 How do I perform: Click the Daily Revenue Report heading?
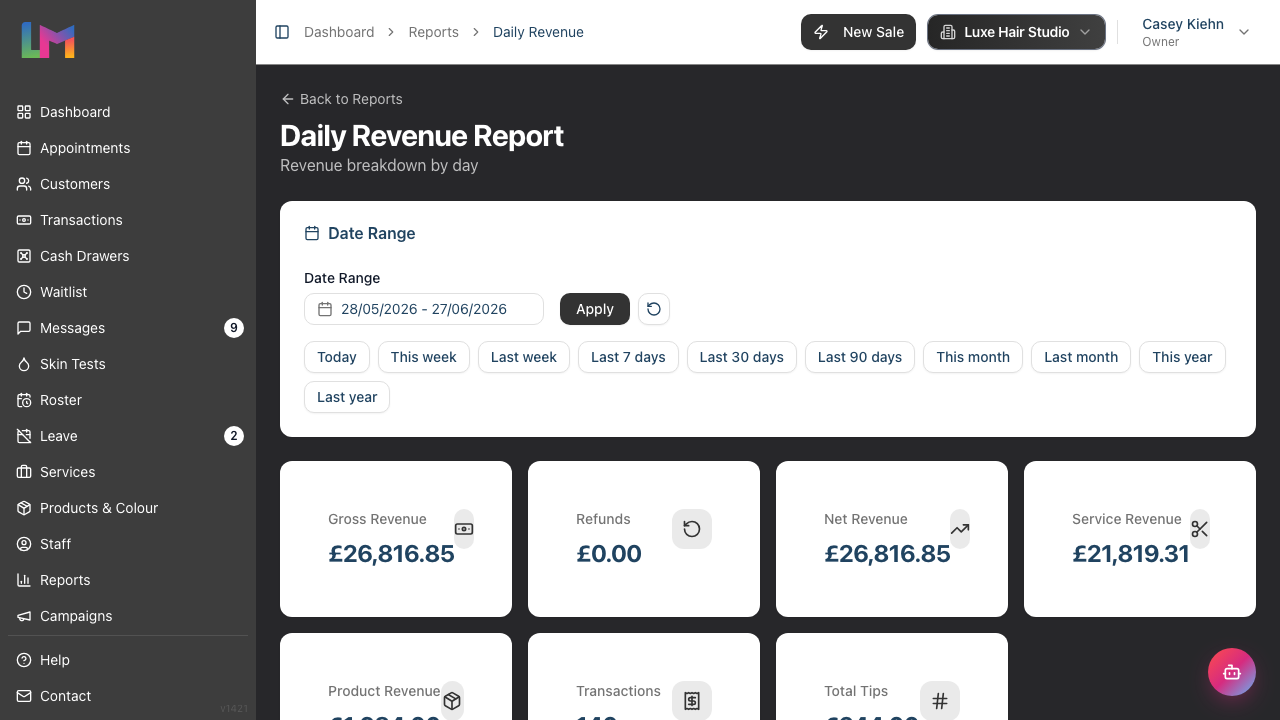[x=422, y=136]
